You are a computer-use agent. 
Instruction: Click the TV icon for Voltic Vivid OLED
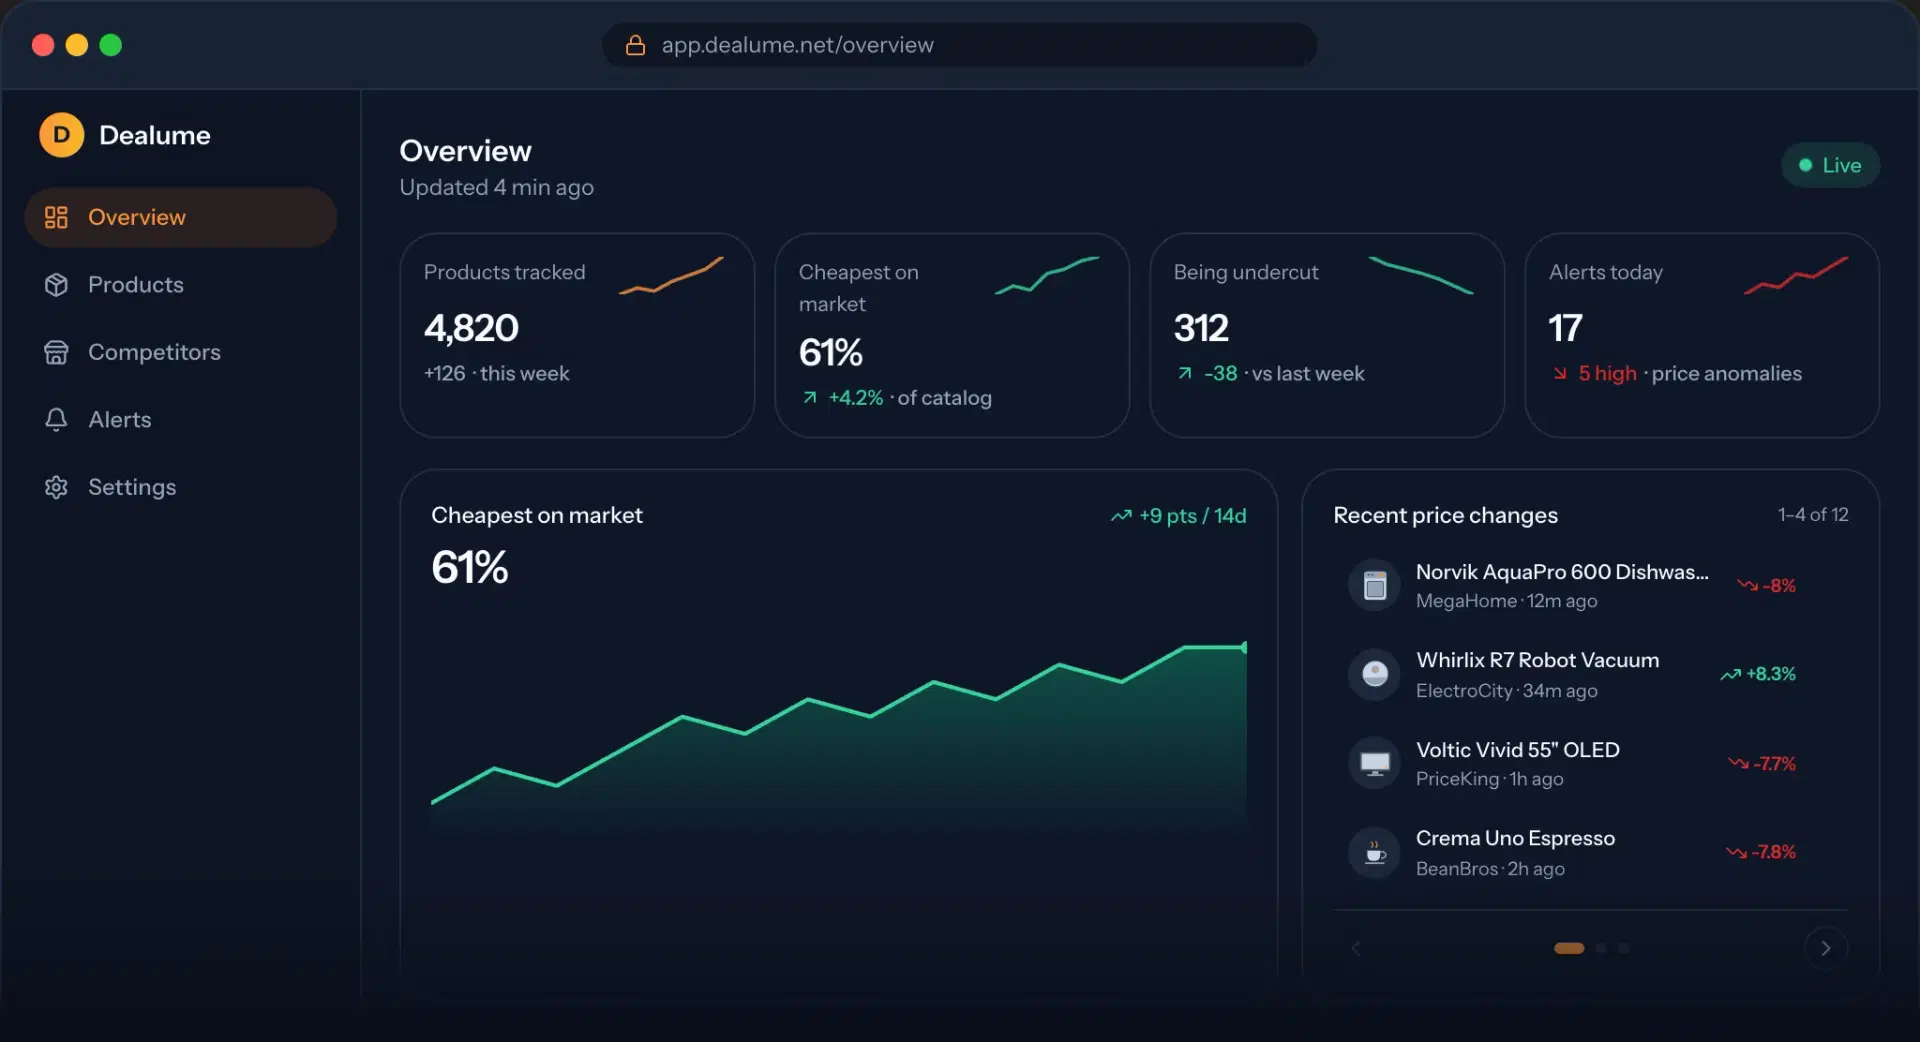(1375, 764)
